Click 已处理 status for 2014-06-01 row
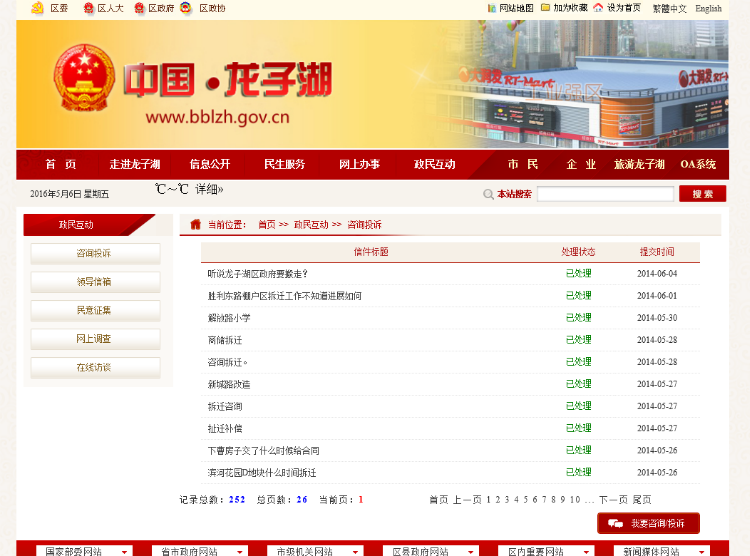Screen dimensions: 750x556 tap(579, 296)
